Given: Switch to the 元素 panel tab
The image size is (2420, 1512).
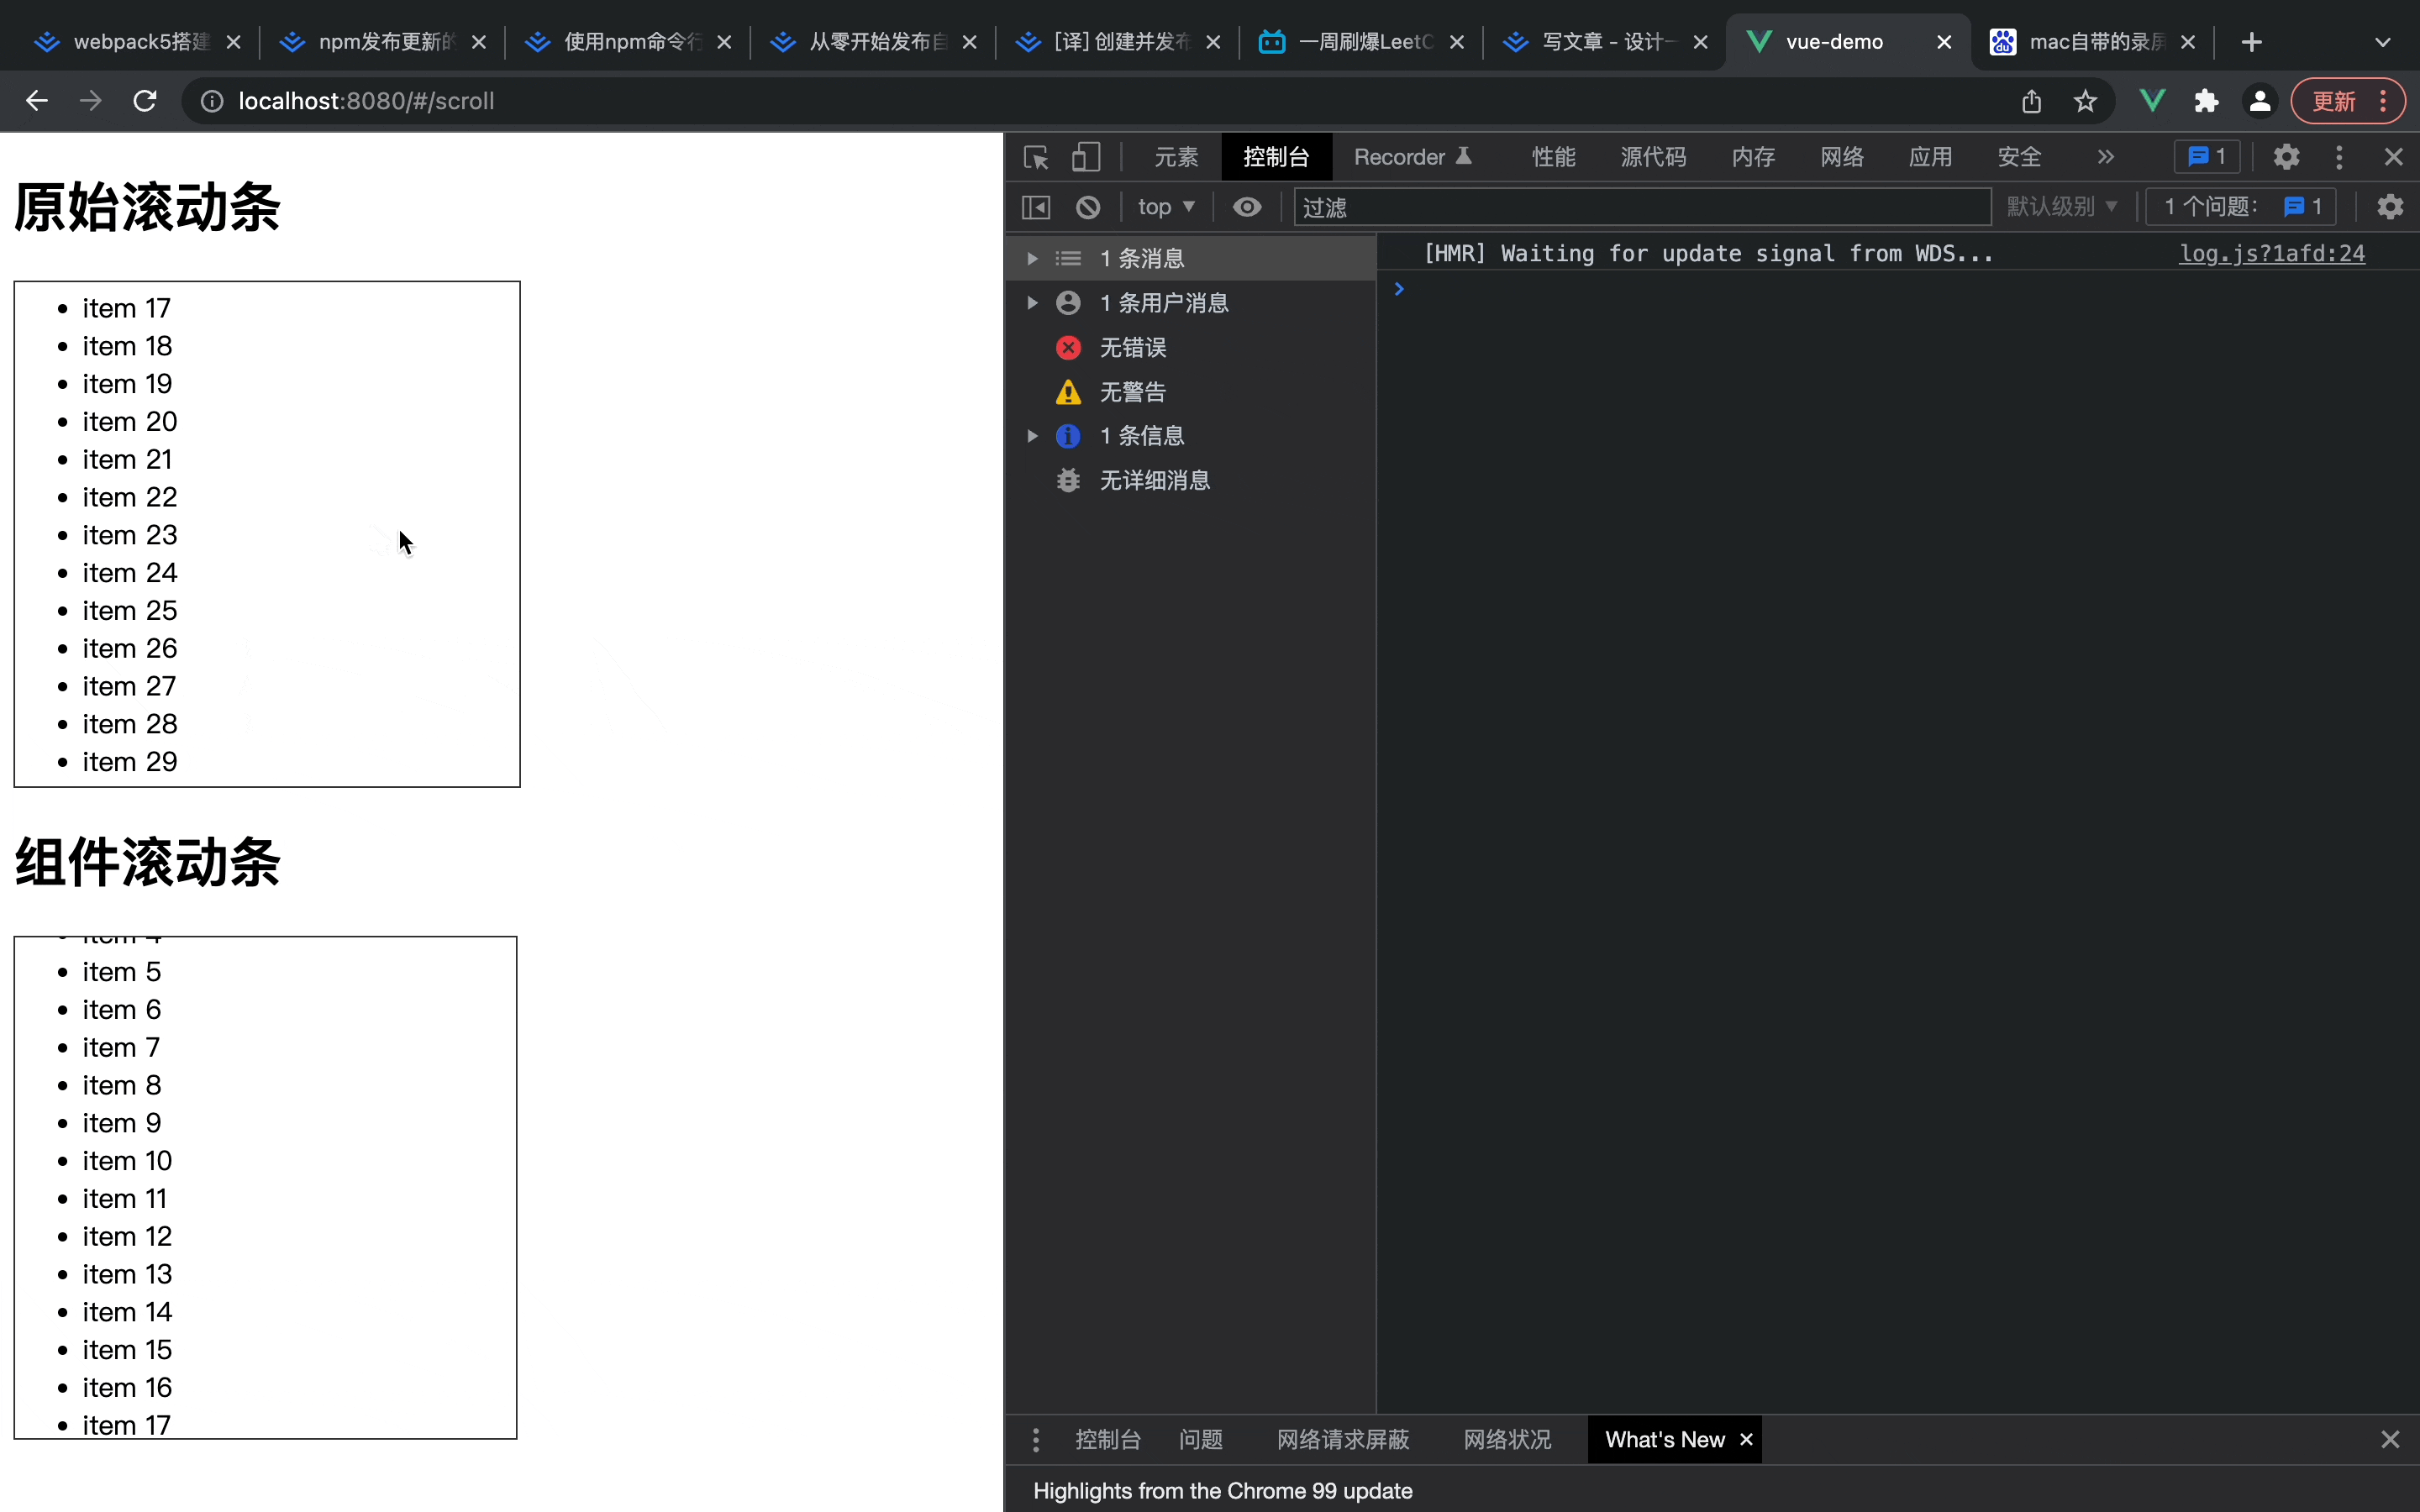Looking at the screenshot, I should click(1176, 157).
